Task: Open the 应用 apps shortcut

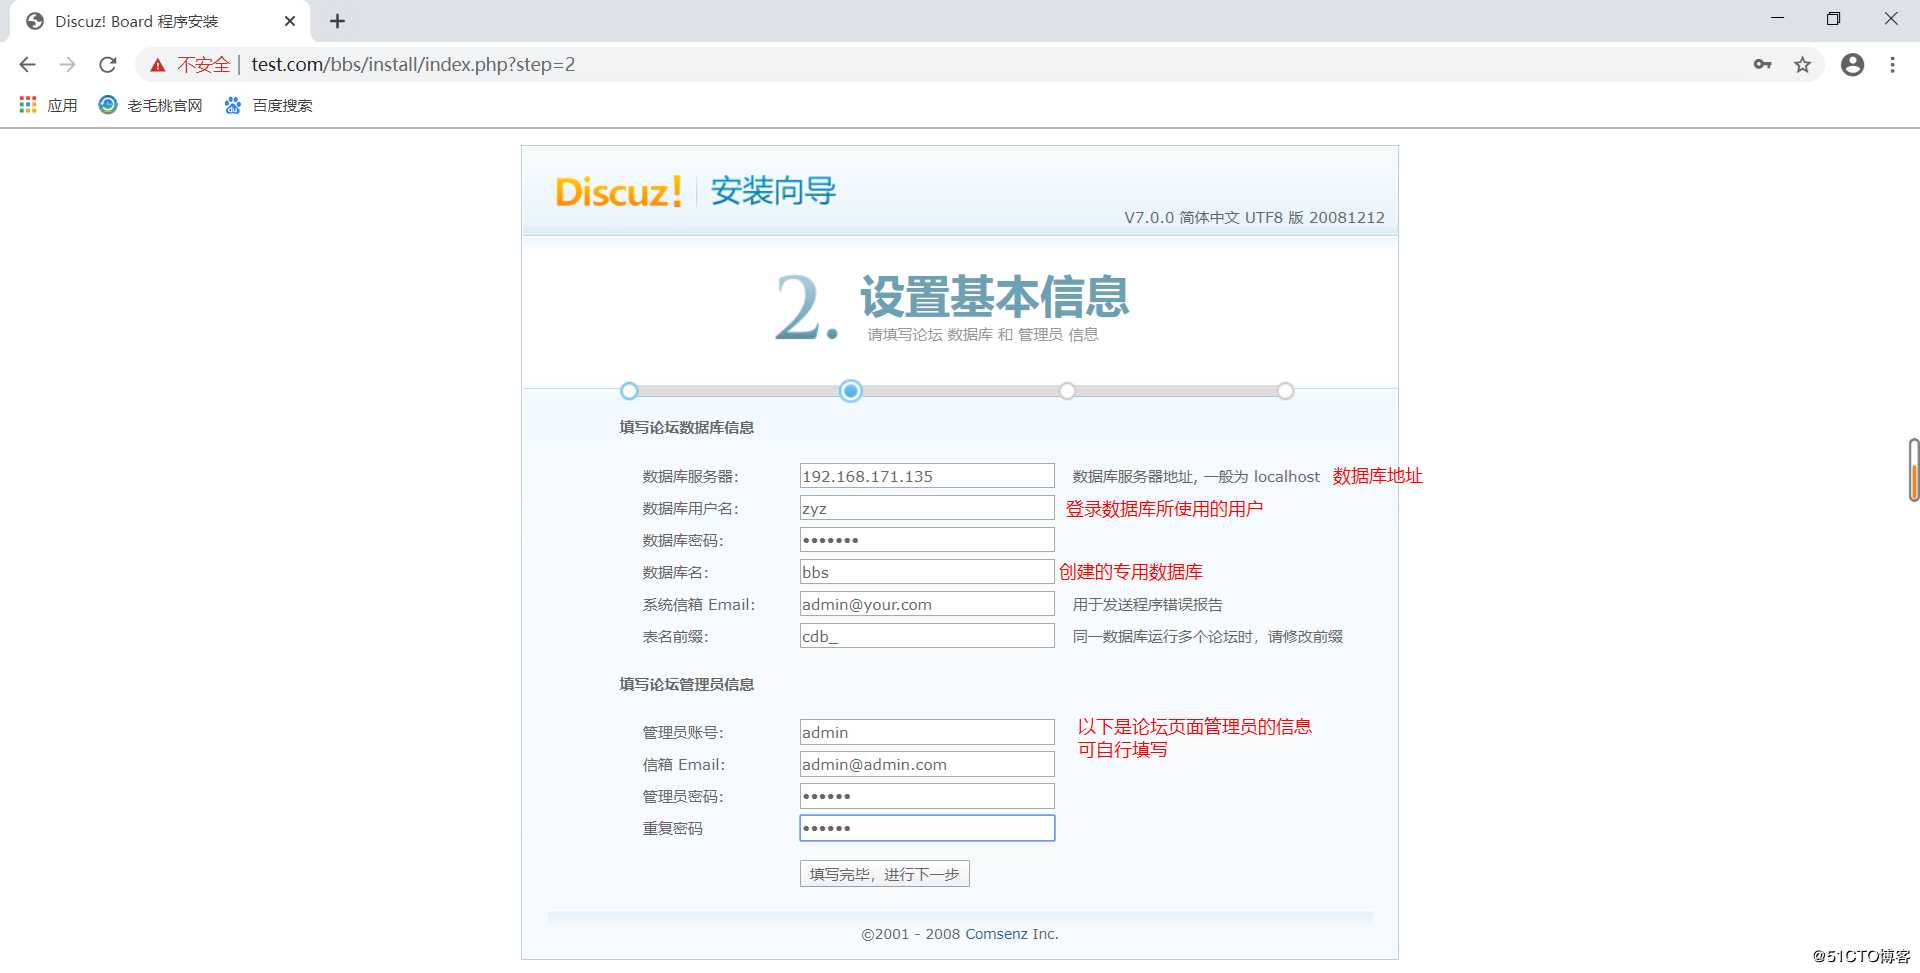Action: tap(48, 105)
